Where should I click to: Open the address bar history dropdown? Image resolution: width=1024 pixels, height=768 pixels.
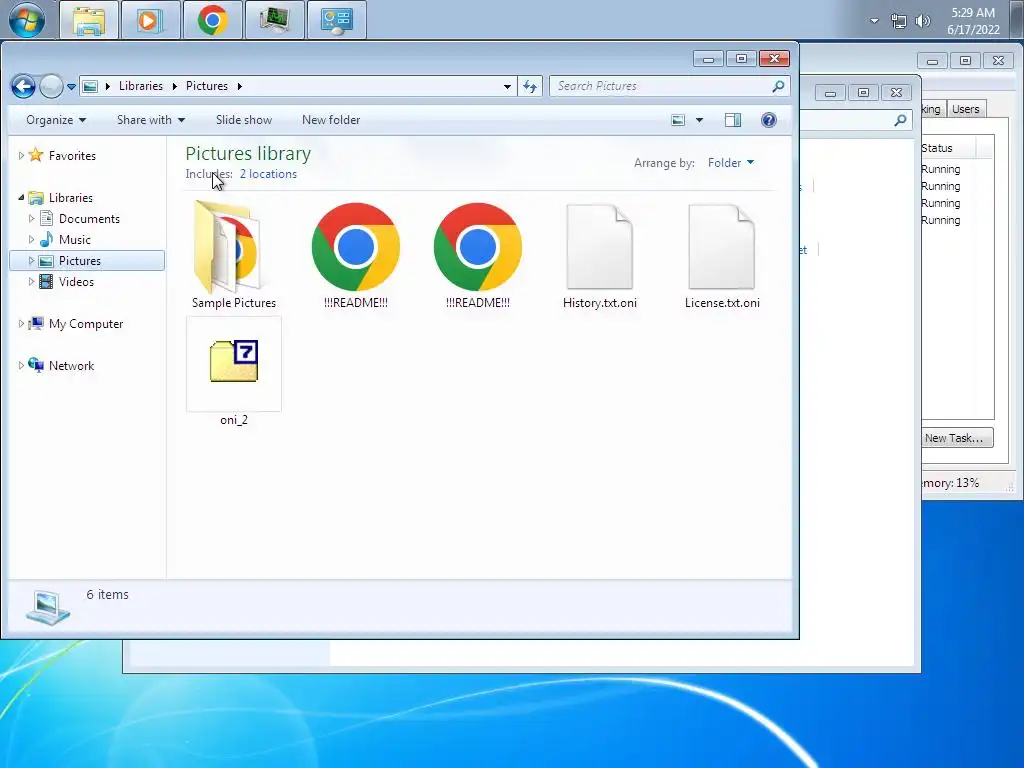point(507,86)
